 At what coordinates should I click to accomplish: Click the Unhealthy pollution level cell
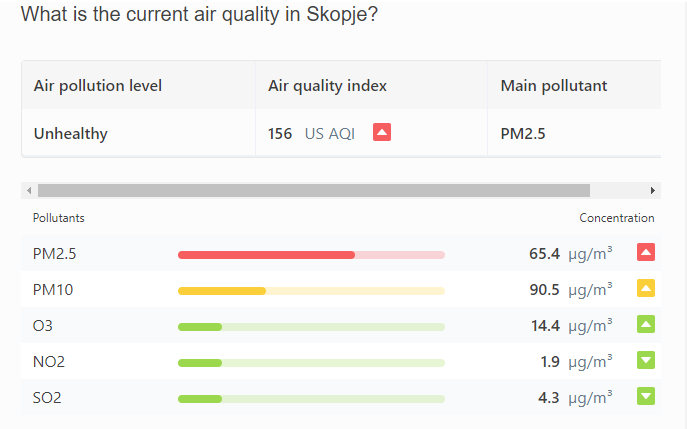pos(71,133)
